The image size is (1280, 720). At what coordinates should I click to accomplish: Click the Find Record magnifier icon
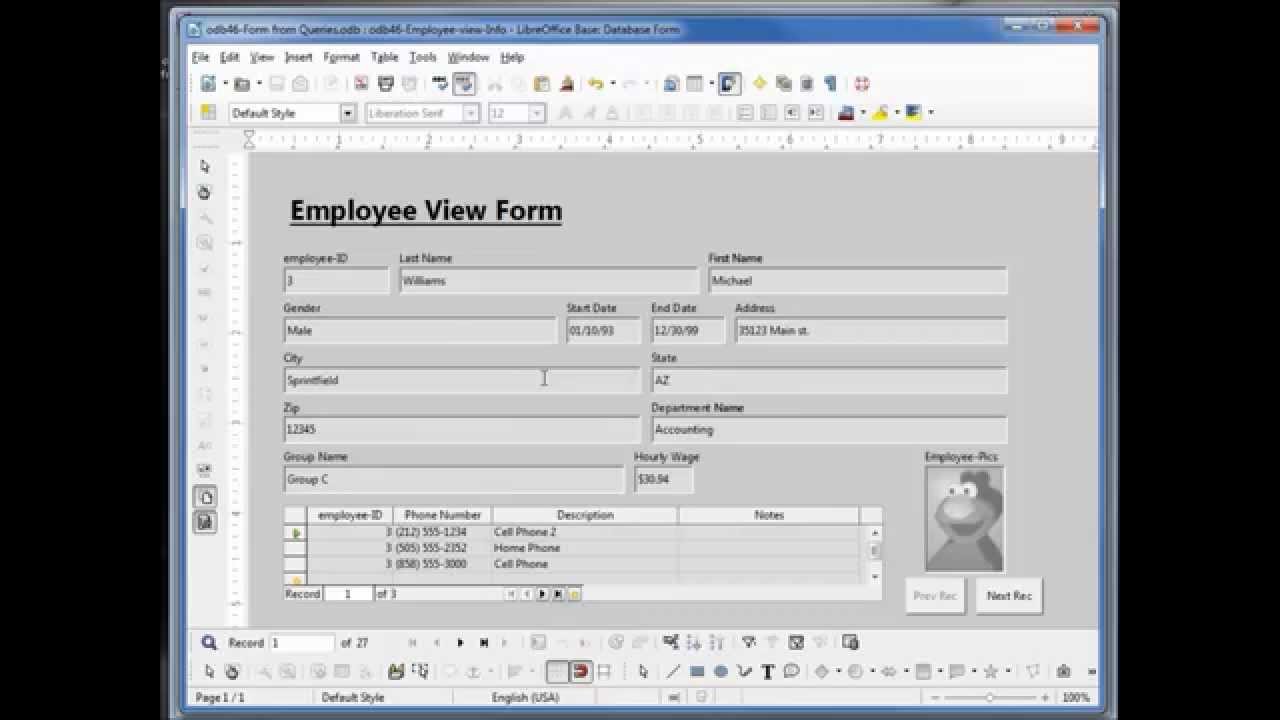(x=209, y=642)
